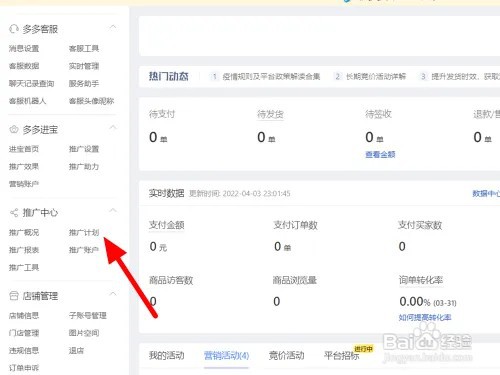The image size is (500, 375).
Task: Click the 多多客服 headset icon
Action: point(14,29)
